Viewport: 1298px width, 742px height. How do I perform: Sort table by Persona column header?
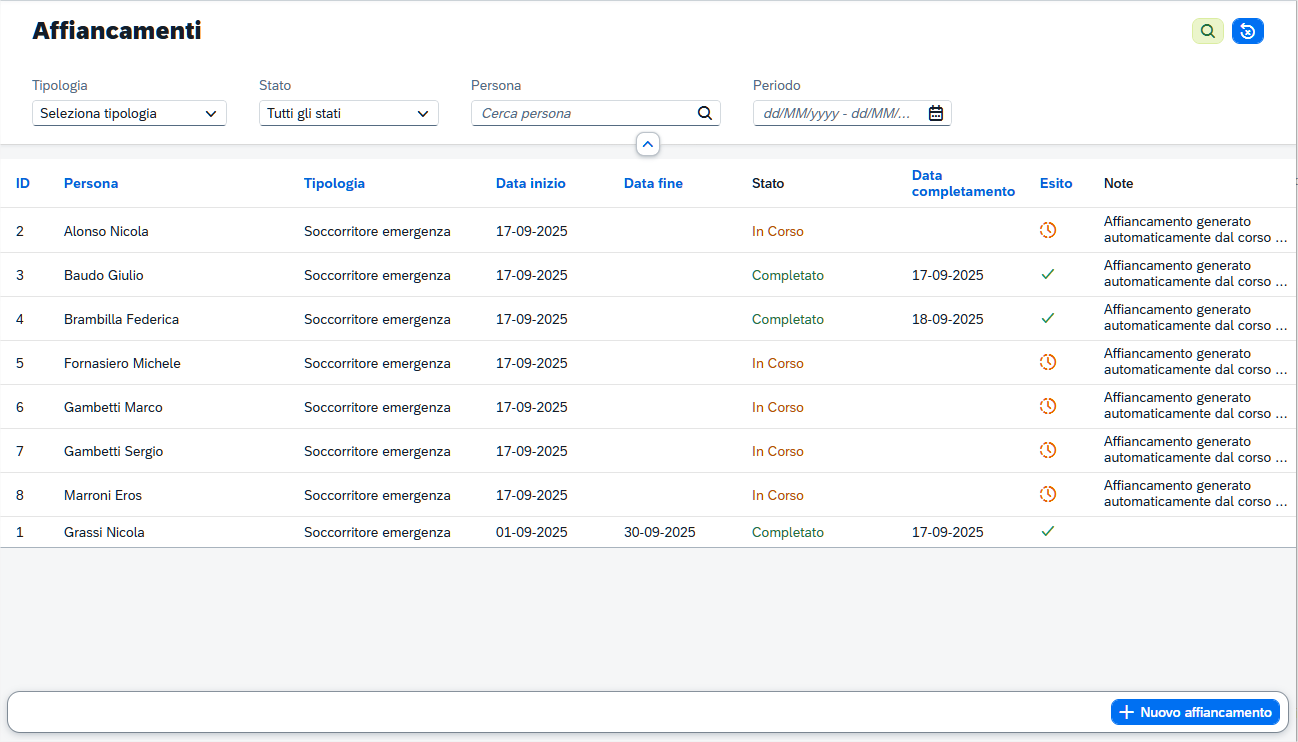[91, 183]
